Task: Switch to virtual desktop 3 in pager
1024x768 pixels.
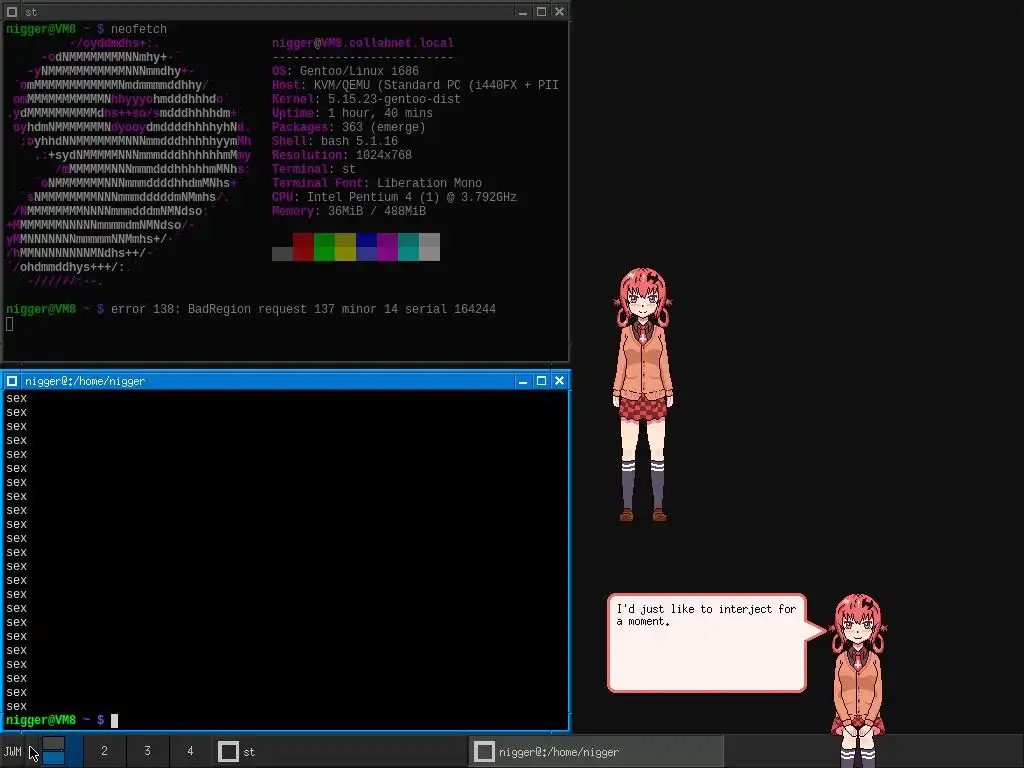Action: [148, 751]
